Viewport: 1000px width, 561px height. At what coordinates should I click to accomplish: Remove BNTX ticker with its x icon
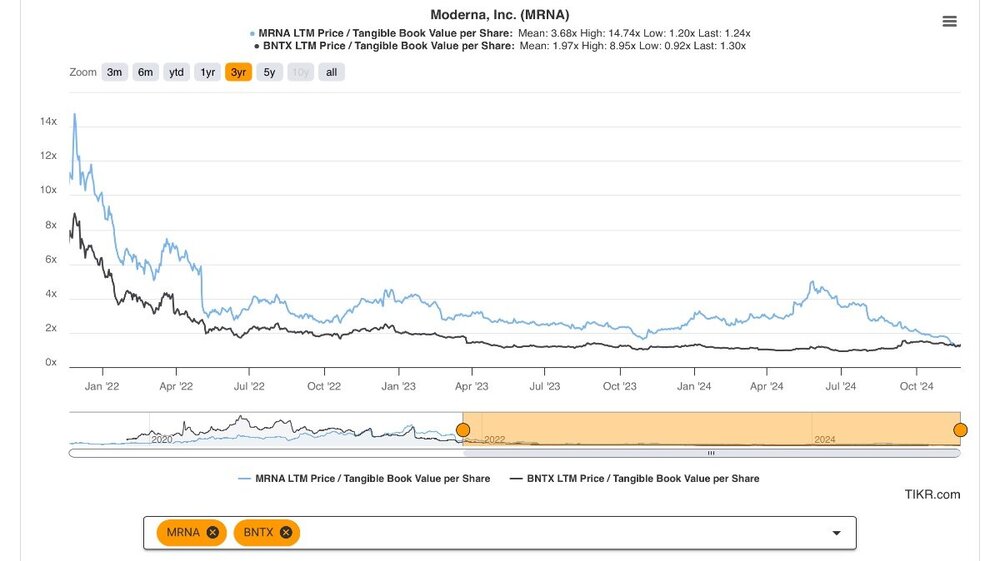pyautogui.click(x=286, y=532)
